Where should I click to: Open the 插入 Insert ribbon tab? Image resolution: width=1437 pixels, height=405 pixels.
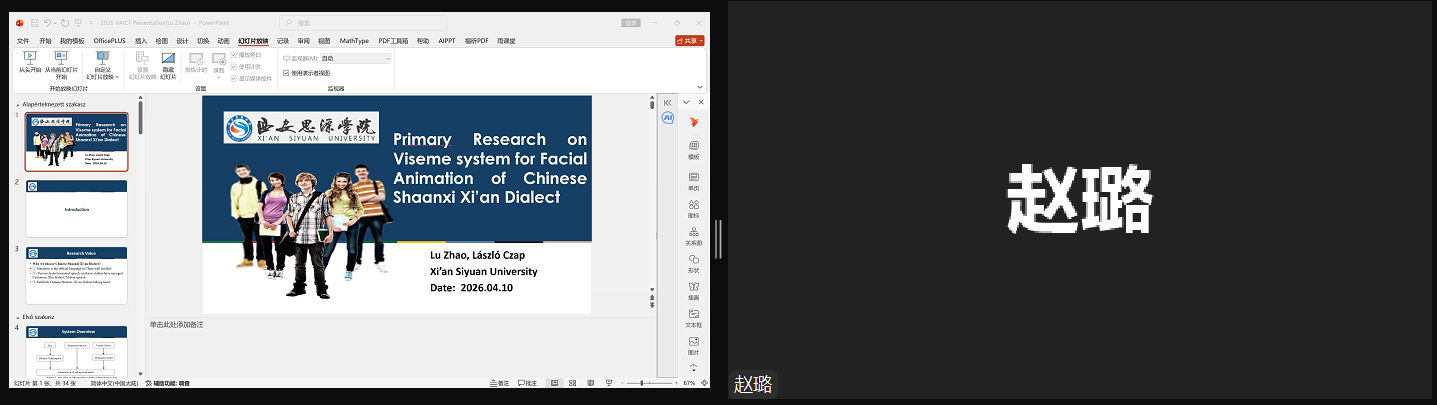click(141, 41)
